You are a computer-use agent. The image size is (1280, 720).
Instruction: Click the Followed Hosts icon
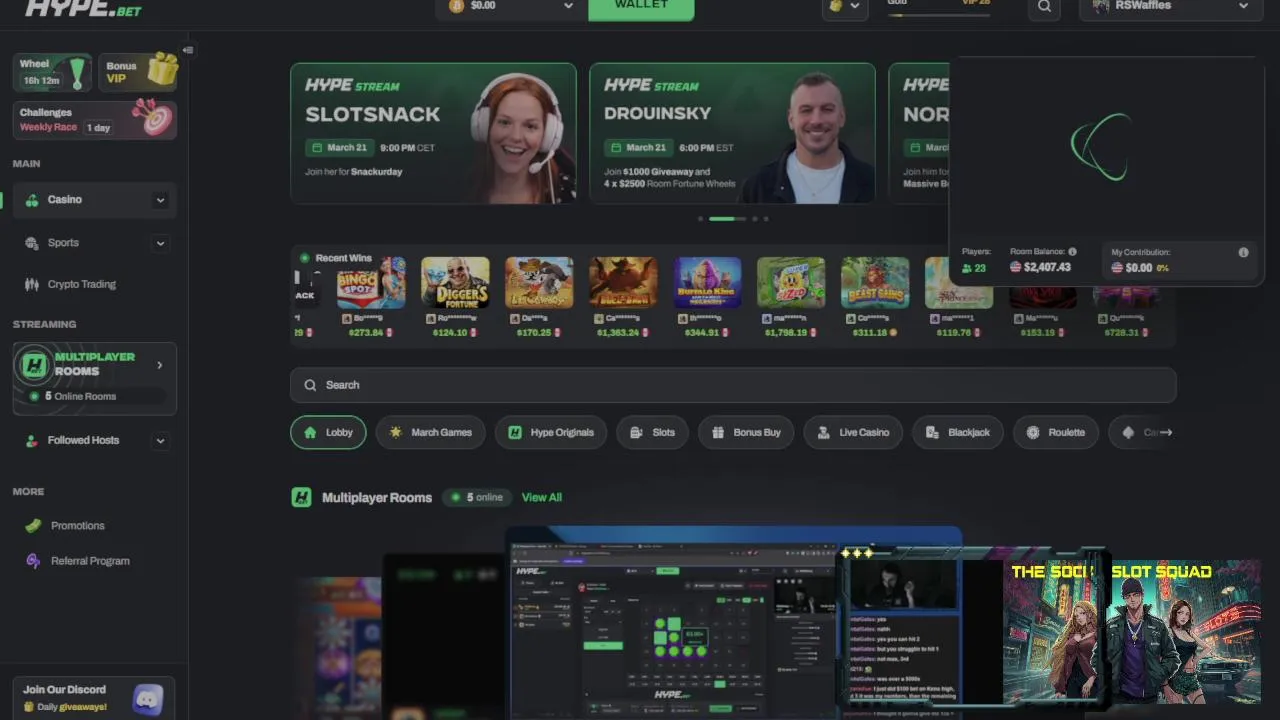point(32,440)
